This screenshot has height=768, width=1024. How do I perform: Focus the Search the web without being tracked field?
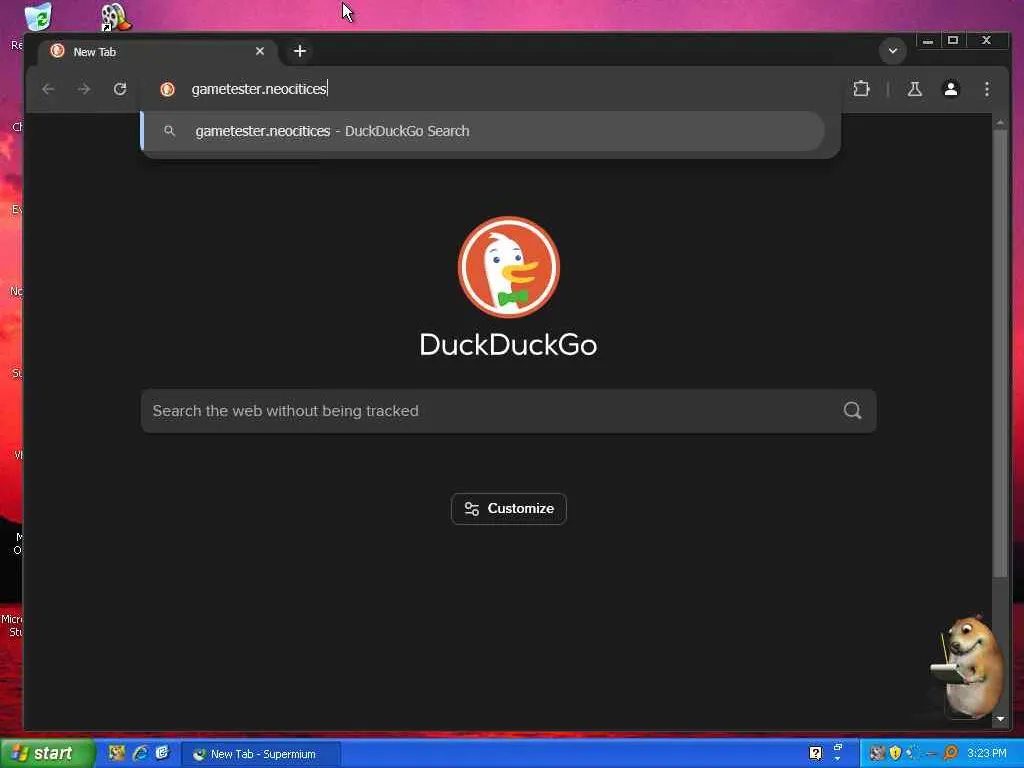(509, 411)
